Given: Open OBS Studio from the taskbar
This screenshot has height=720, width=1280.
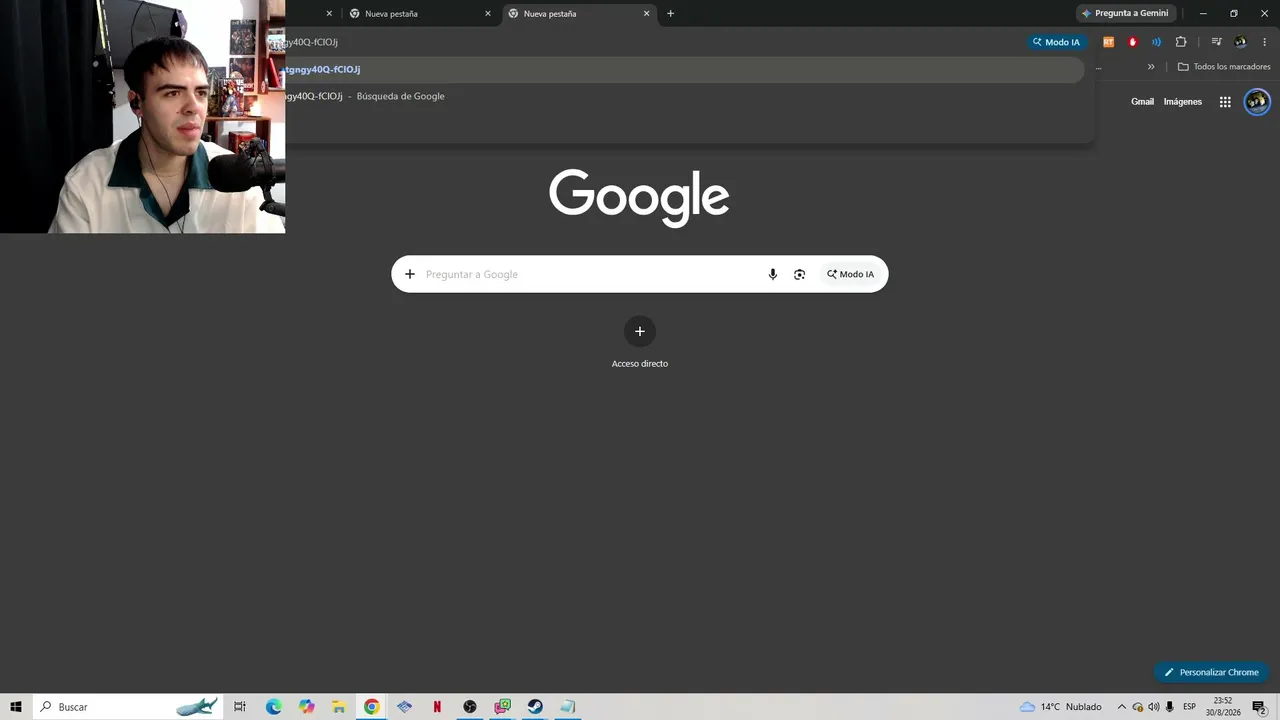Looking at the screenshot, I should (x=470, y=706).
